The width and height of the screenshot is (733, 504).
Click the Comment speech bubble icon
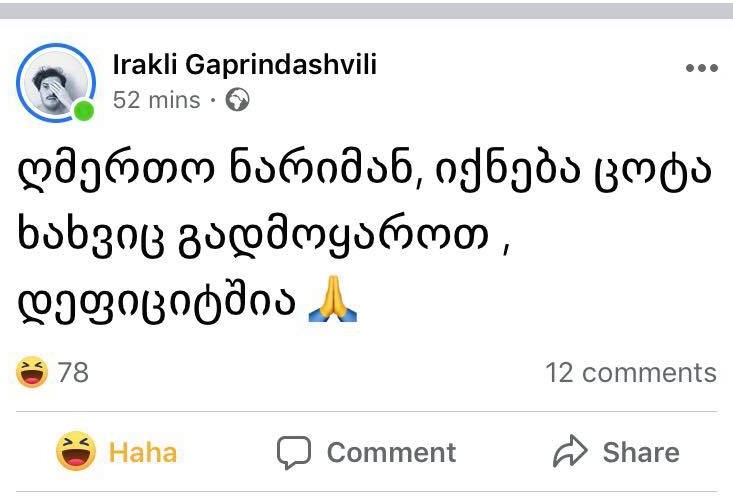click(294, 453)
